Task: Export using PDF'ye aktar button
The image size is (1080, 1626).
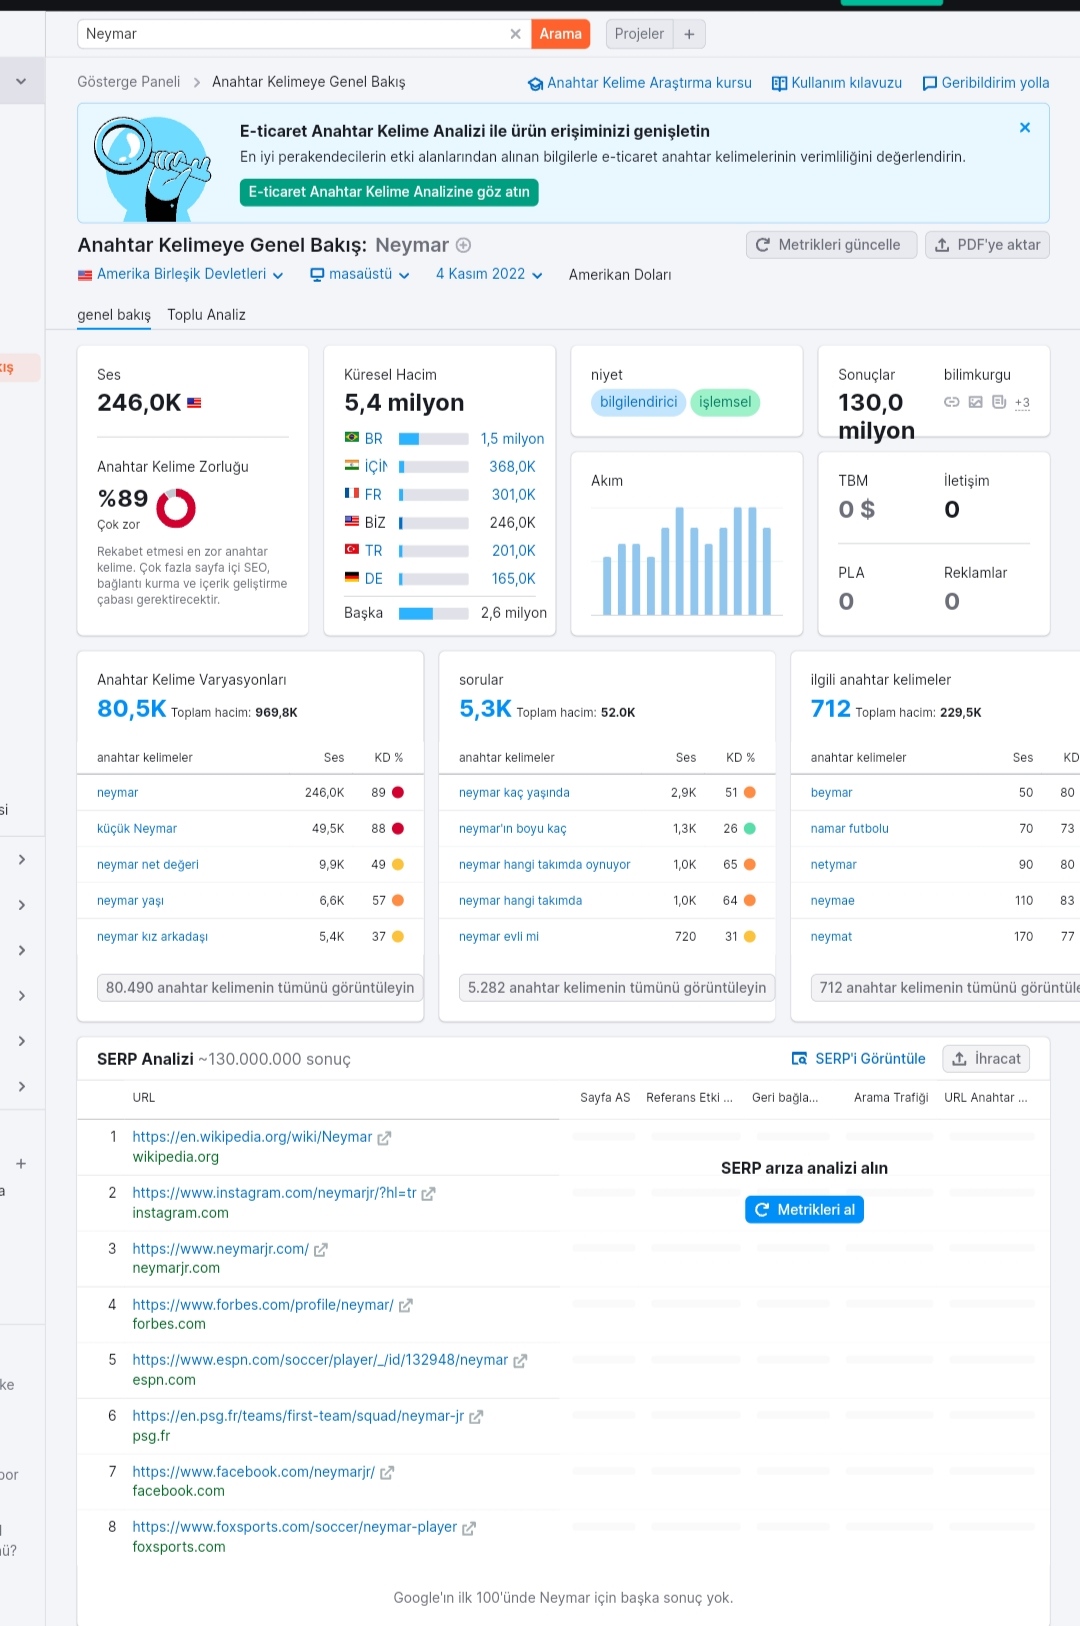Action: coord(987,245)
